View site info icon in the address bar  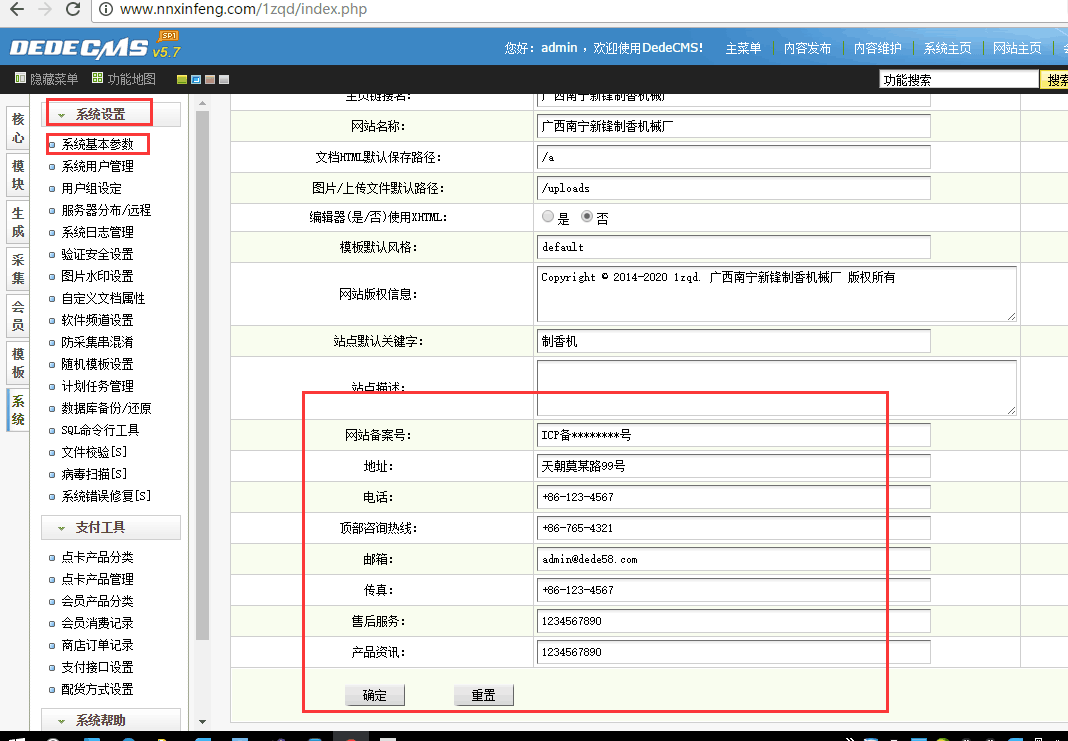coord(106,10)
